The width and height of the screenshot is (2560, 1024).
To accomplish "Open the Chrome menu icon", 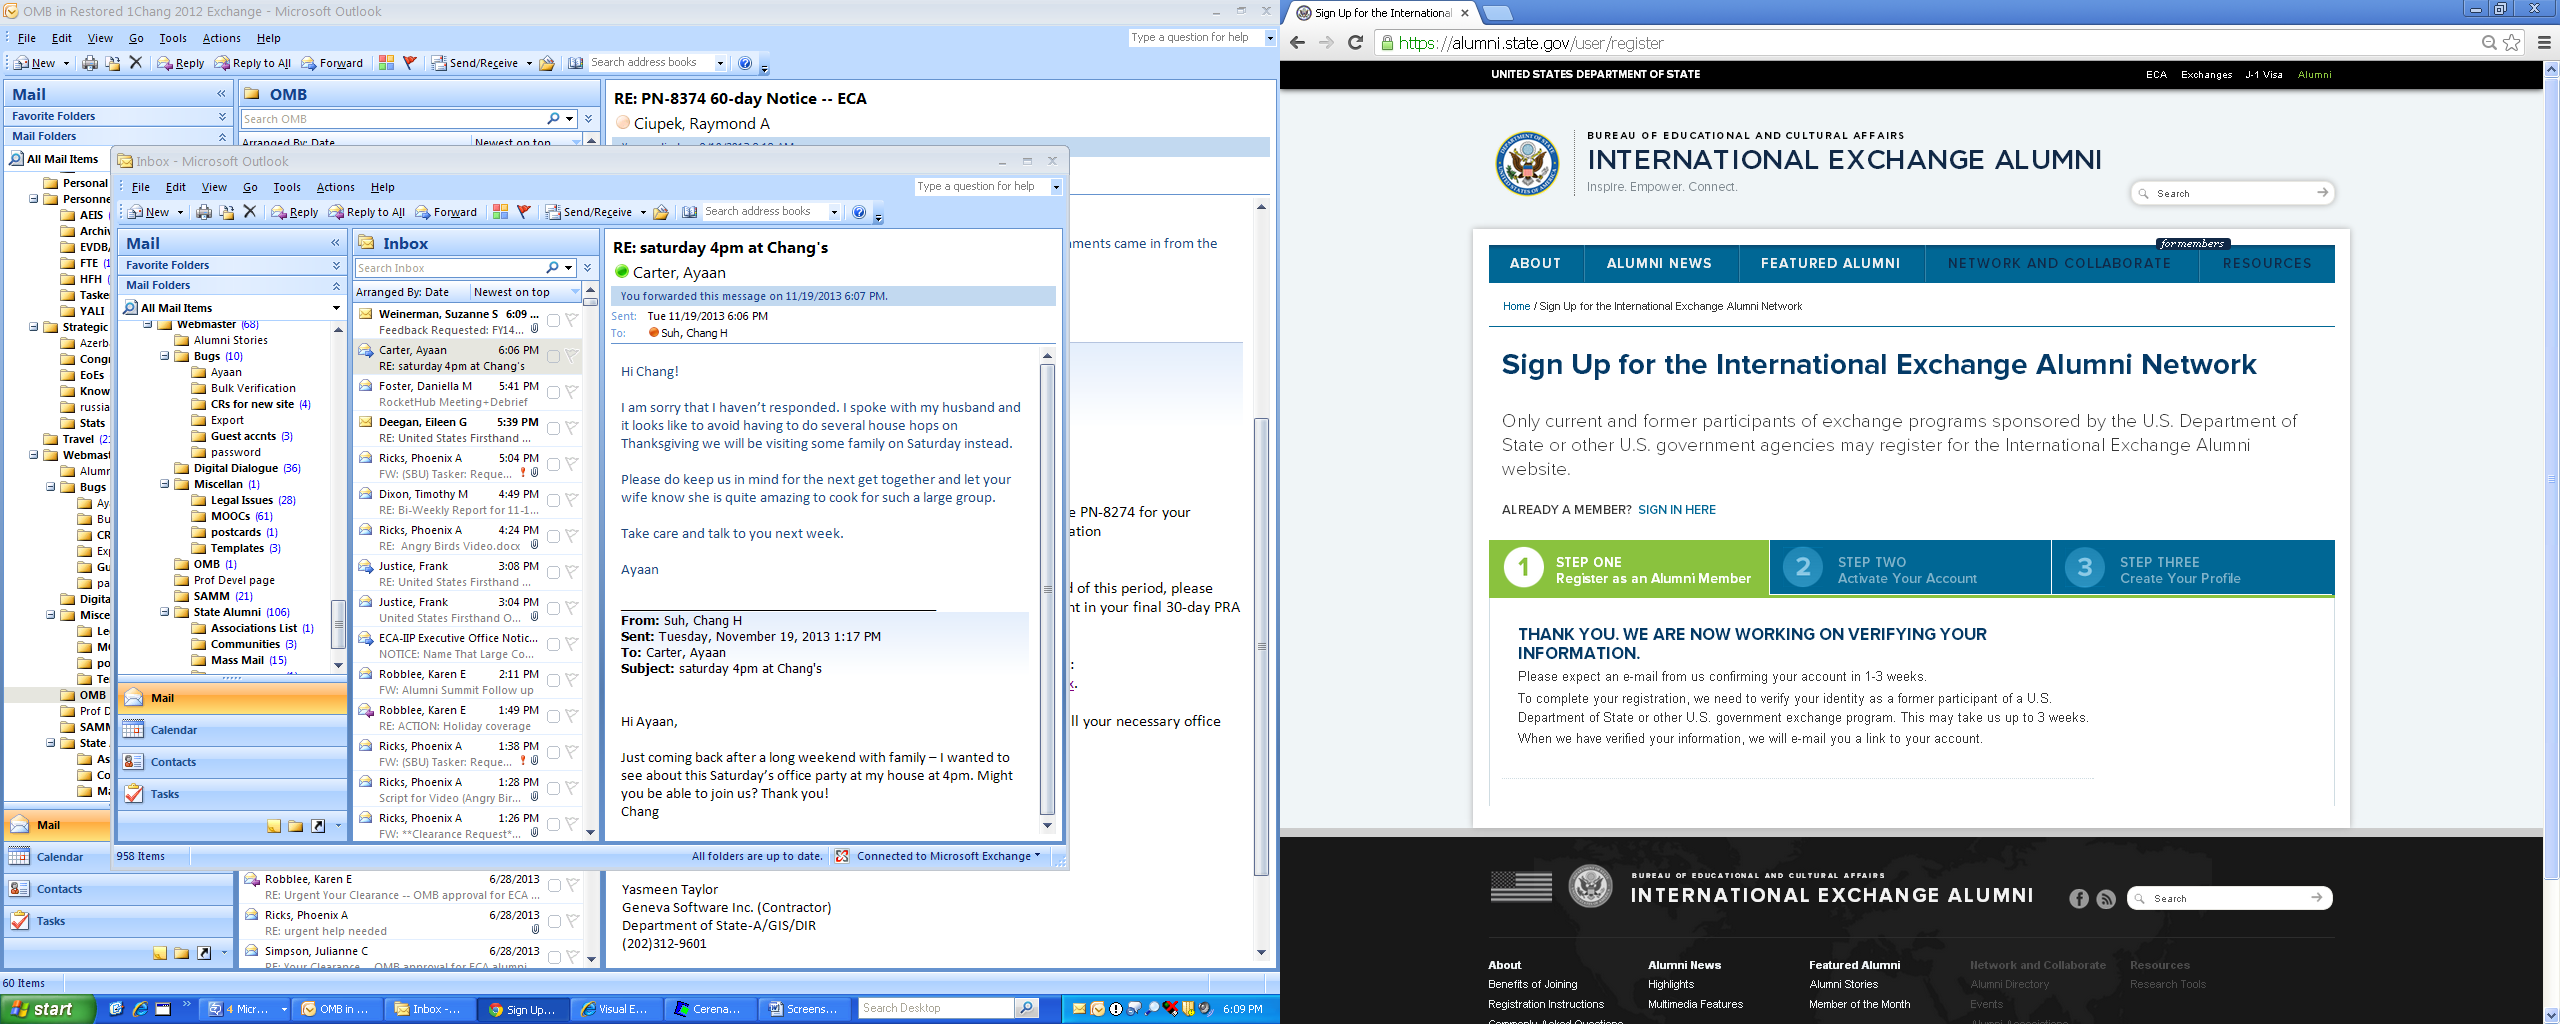I will point(2545,43).
